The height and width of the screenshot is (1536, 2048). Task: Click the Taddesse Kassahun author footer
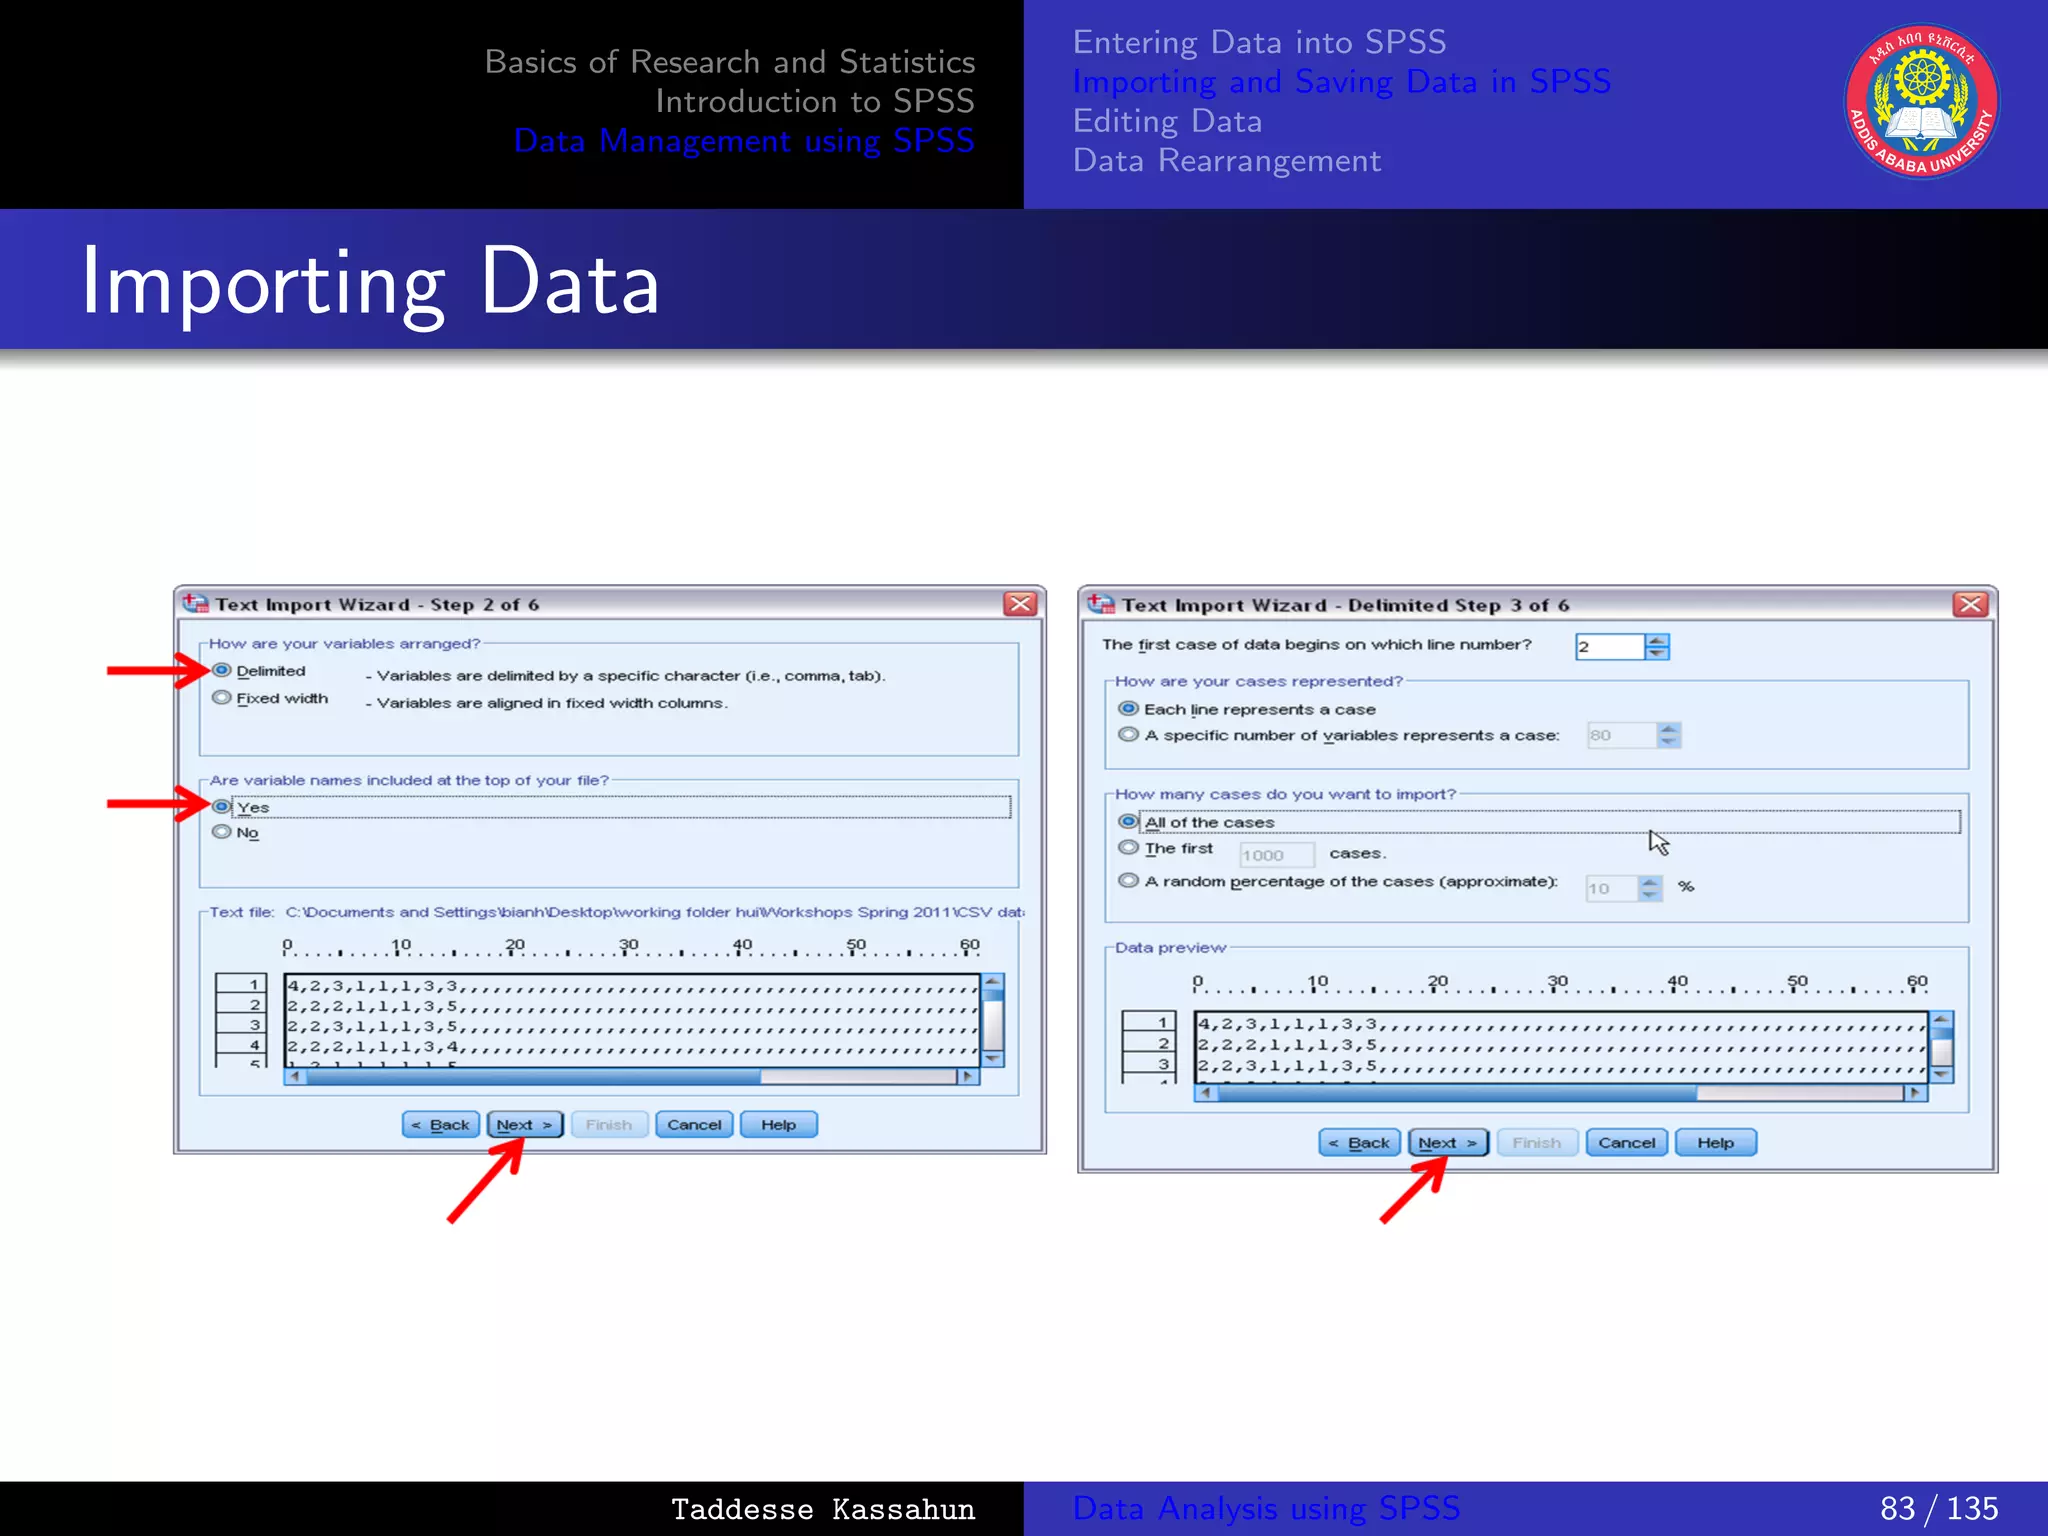[823, 1509]
